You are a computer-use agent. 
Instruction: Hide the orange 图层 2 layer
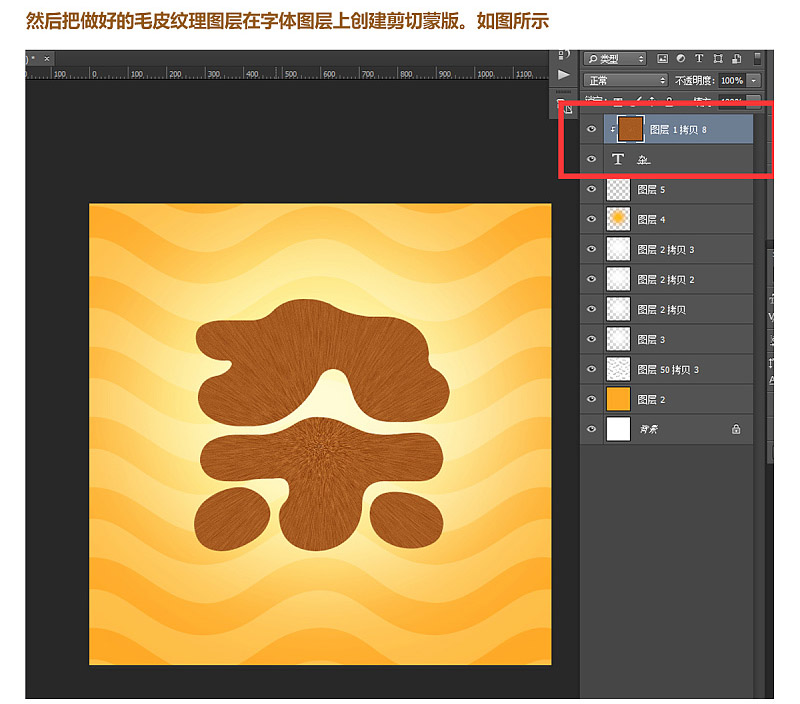[591, 399]
